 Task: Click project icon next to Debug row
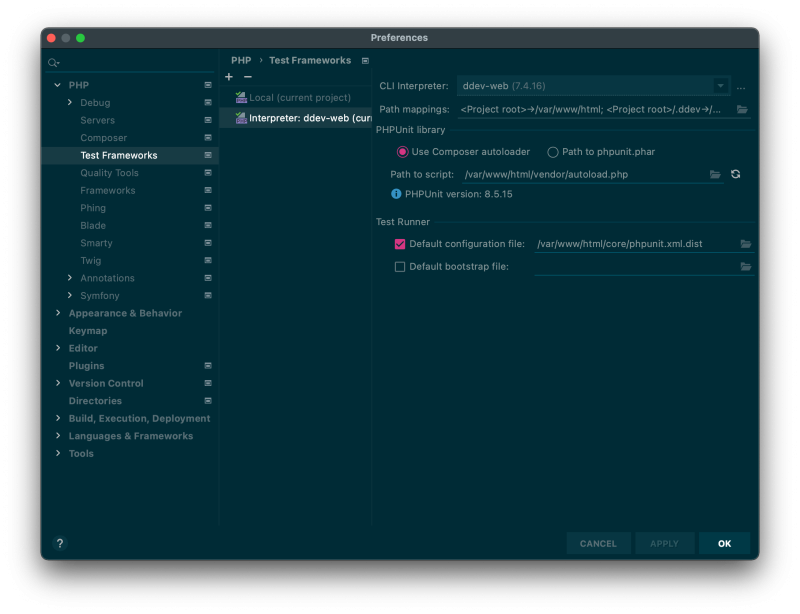208,103
